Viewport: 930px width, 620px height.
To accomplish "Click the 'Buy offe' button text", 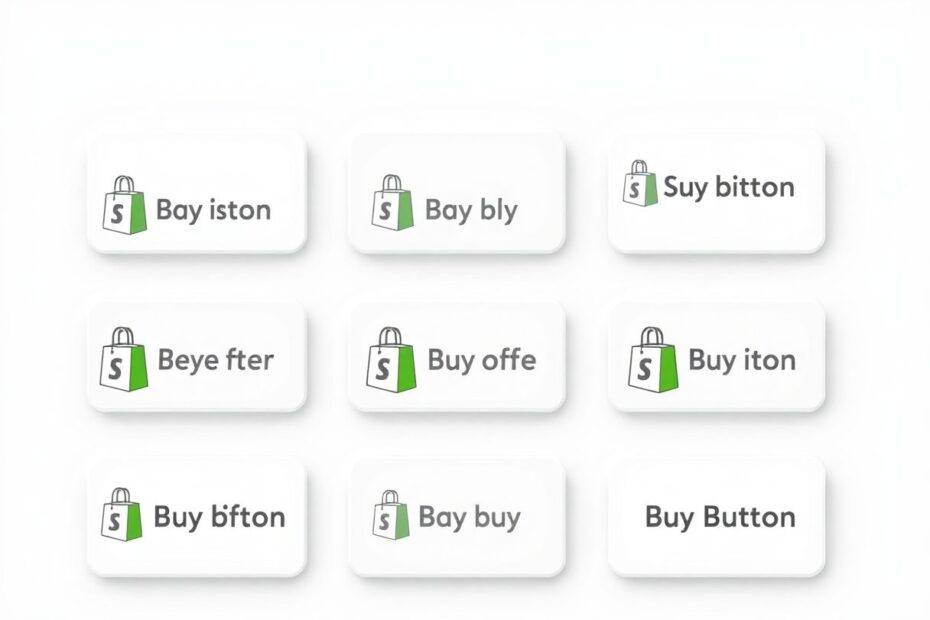I will 482,361.
